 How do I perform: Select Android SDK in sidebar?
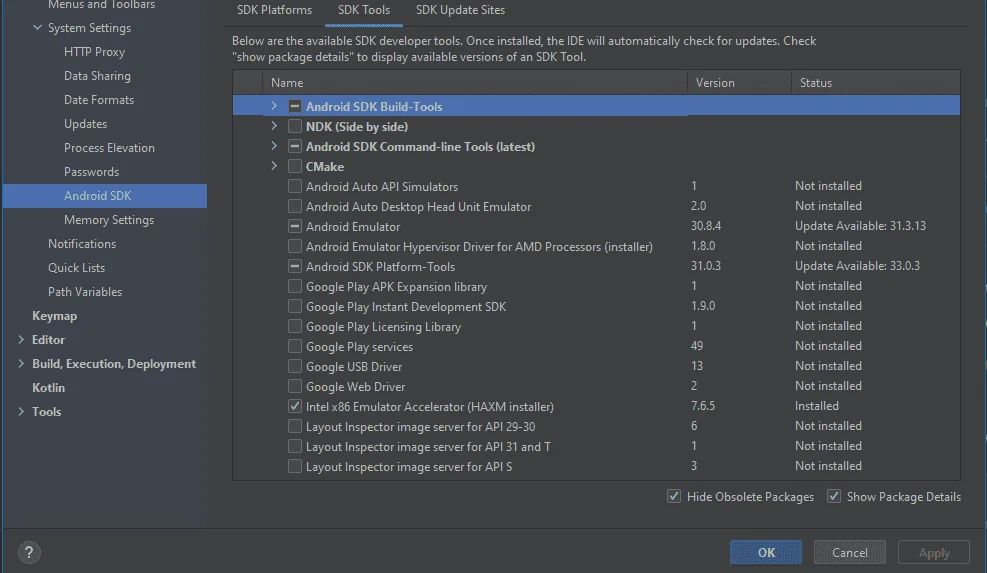(104, 195)
